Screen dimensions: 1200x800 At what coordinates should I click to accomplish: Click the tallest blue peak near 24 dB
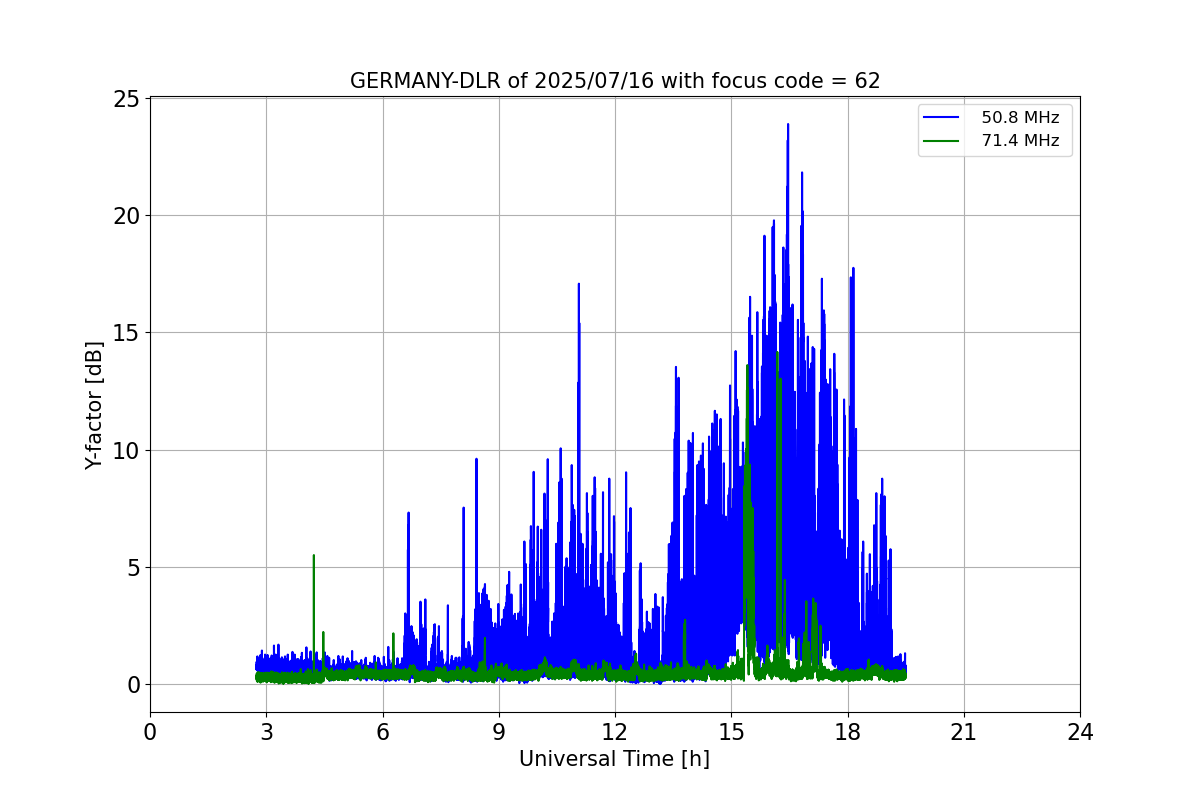(788, 126)
